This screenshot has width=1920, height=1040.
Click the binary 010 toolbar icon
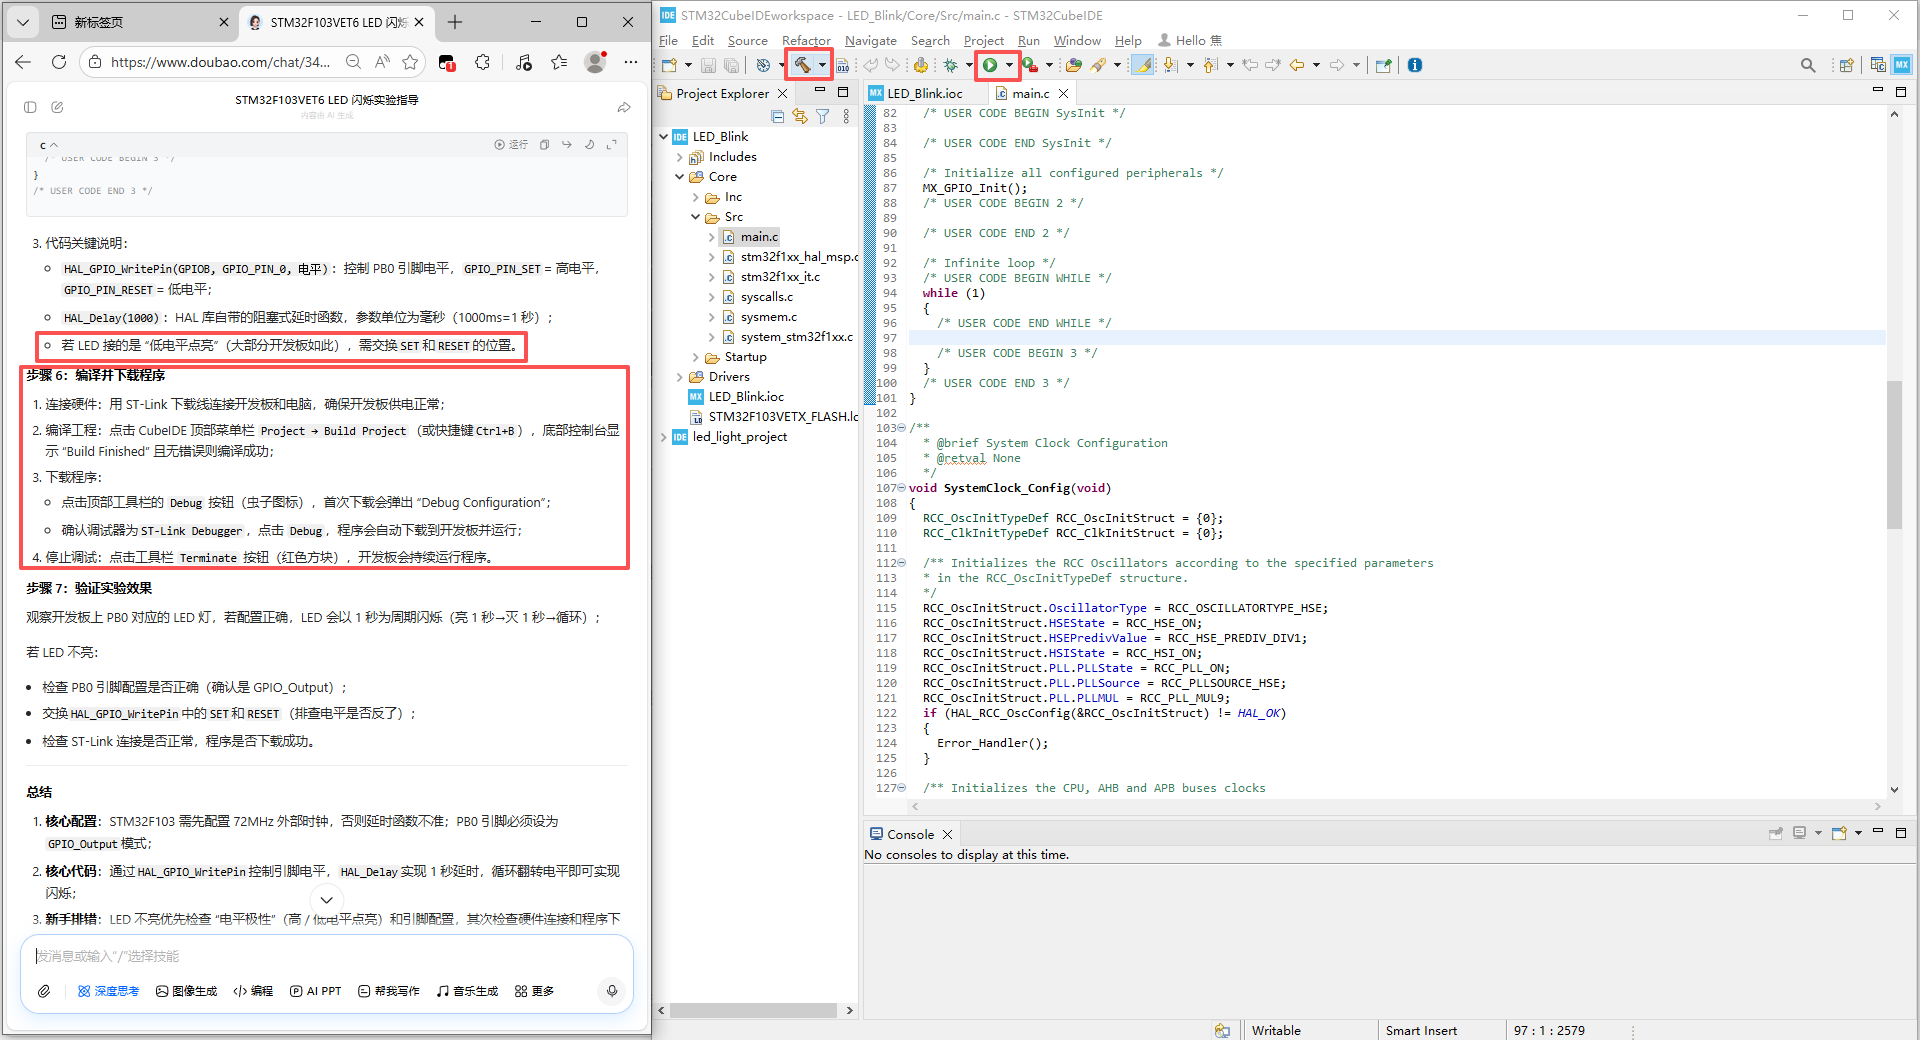click(843, 65)
